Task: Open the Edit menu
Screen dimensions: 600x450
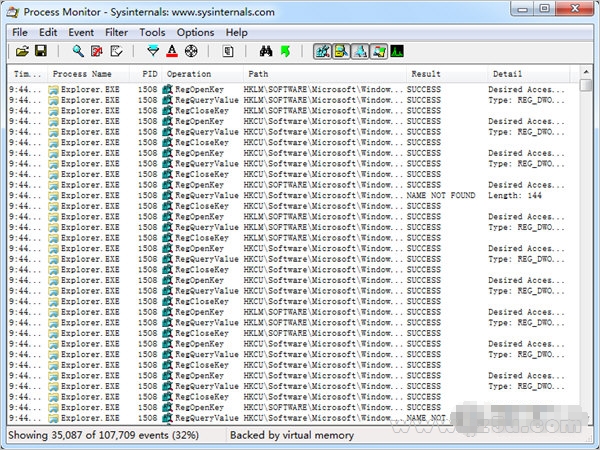Action: click(48, 33)
